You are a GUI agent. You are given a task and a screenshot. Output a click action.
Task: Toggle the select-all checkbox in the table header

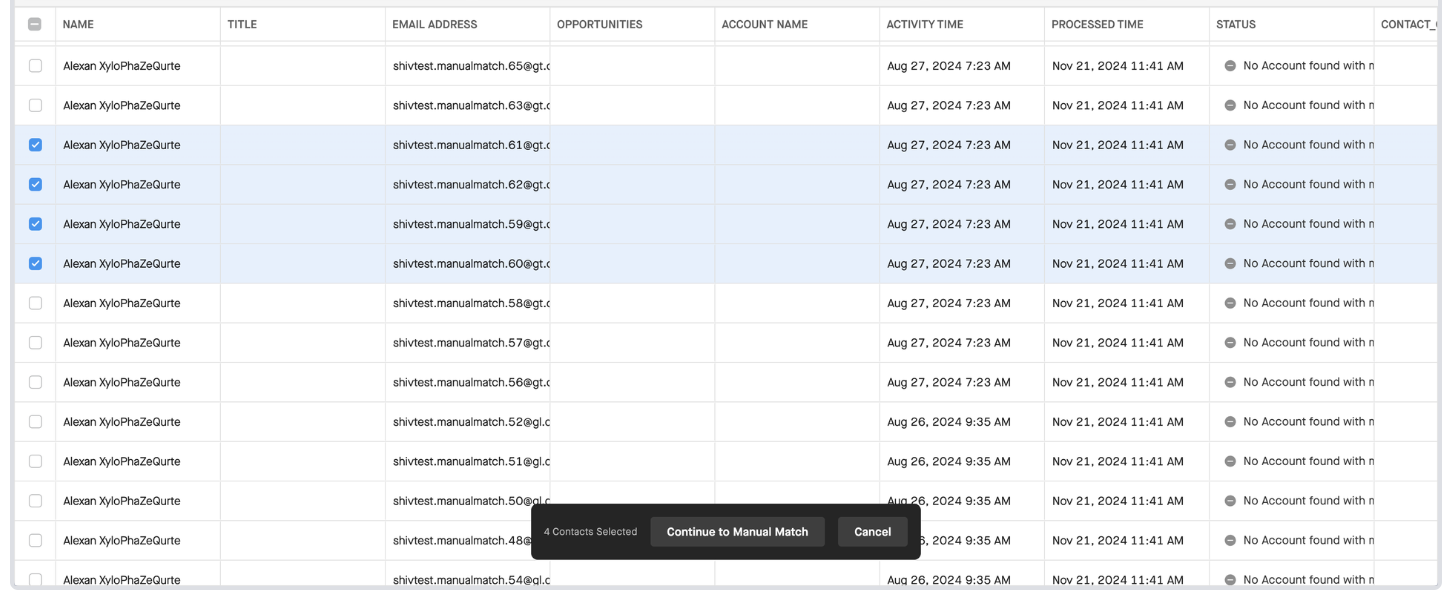35,24
